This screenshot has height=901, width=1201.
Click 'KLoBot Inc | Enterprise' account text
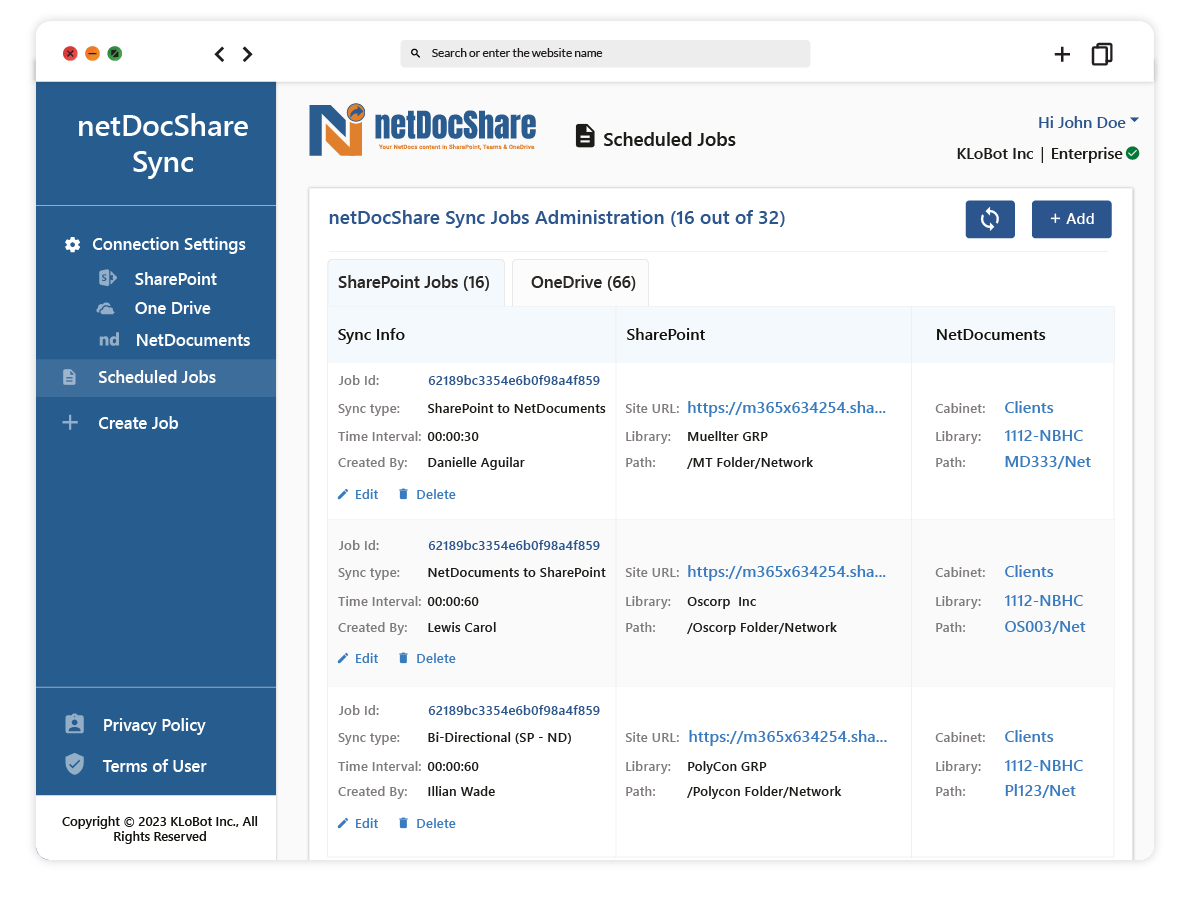click(1039, 154)
